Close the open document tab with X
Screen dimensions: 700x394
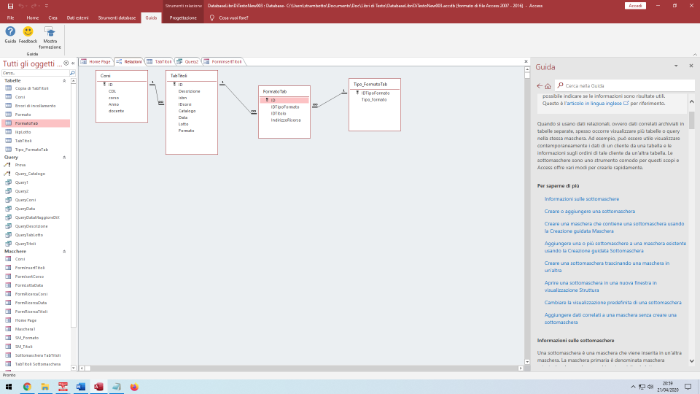click(525, 62)
